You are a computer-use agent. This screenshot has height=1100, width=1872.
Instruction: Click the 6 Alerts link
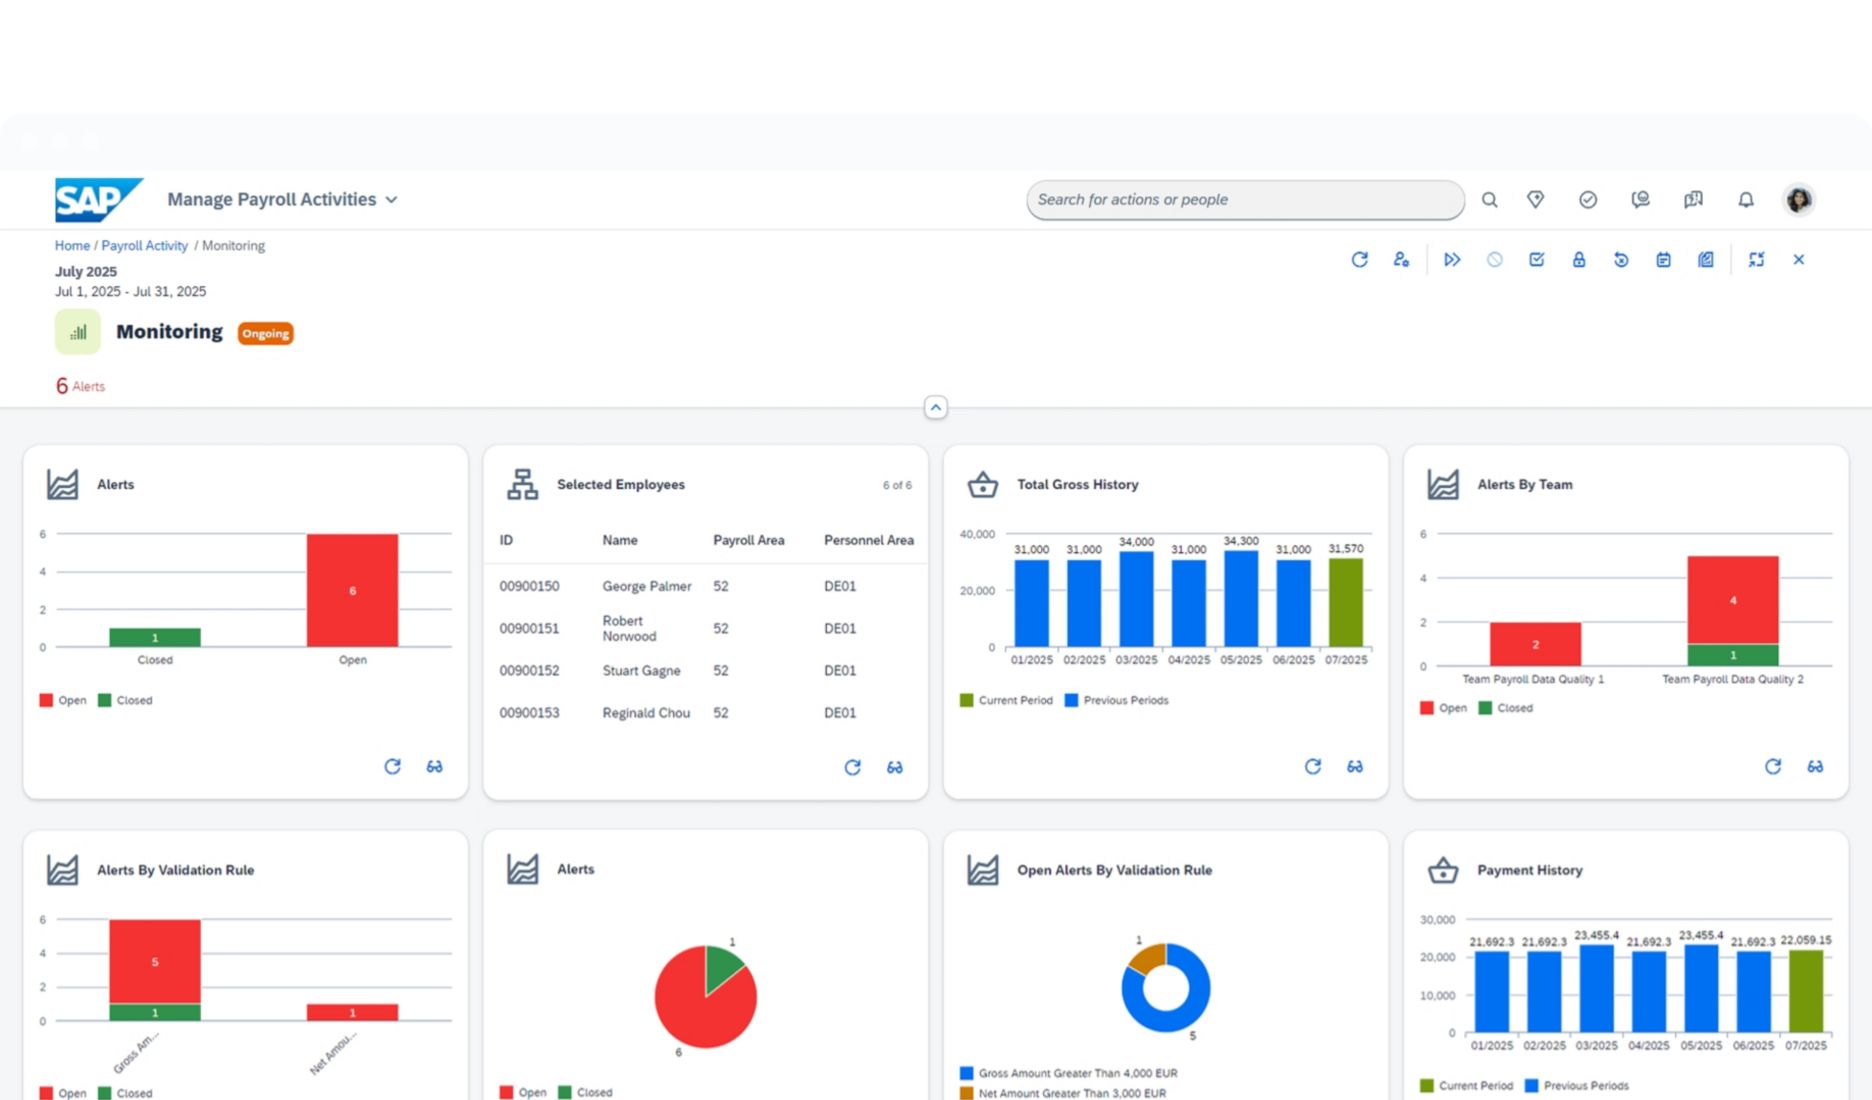point(80,386)
